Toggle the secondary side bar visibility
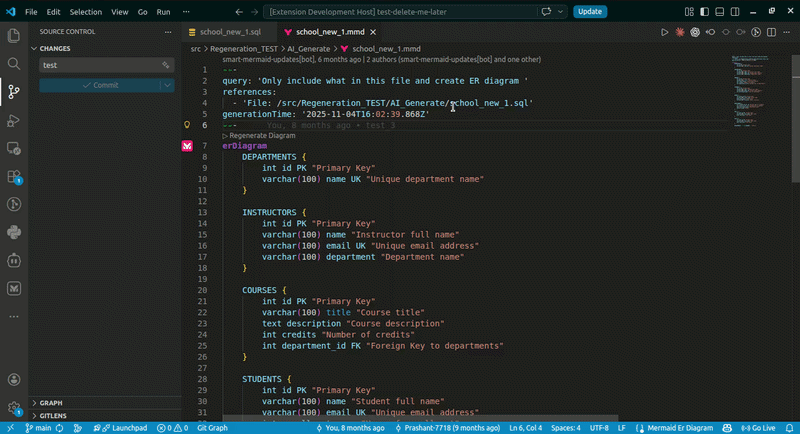The image size is (800, 434). [x=735, y=12]
